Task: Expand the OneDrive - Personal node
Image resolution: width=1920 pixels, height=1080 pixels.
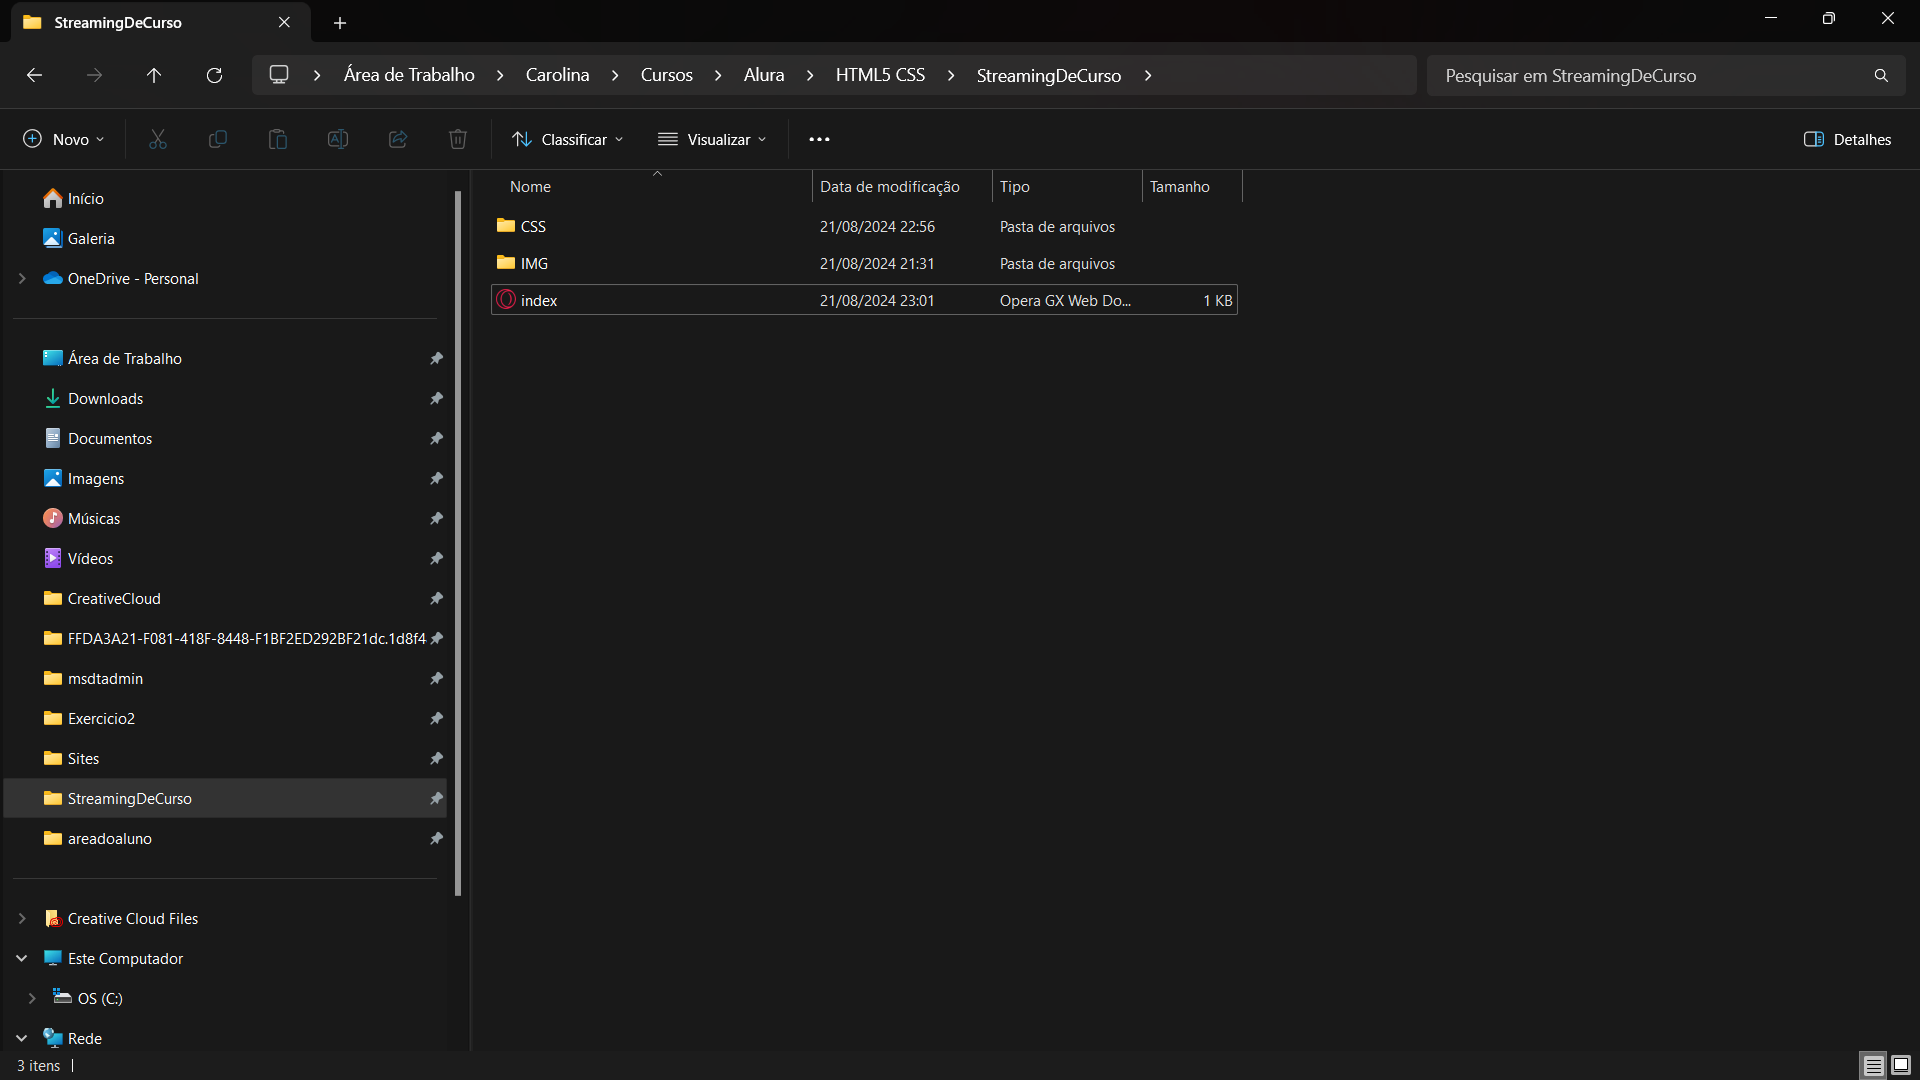Action: click(22, 279)
